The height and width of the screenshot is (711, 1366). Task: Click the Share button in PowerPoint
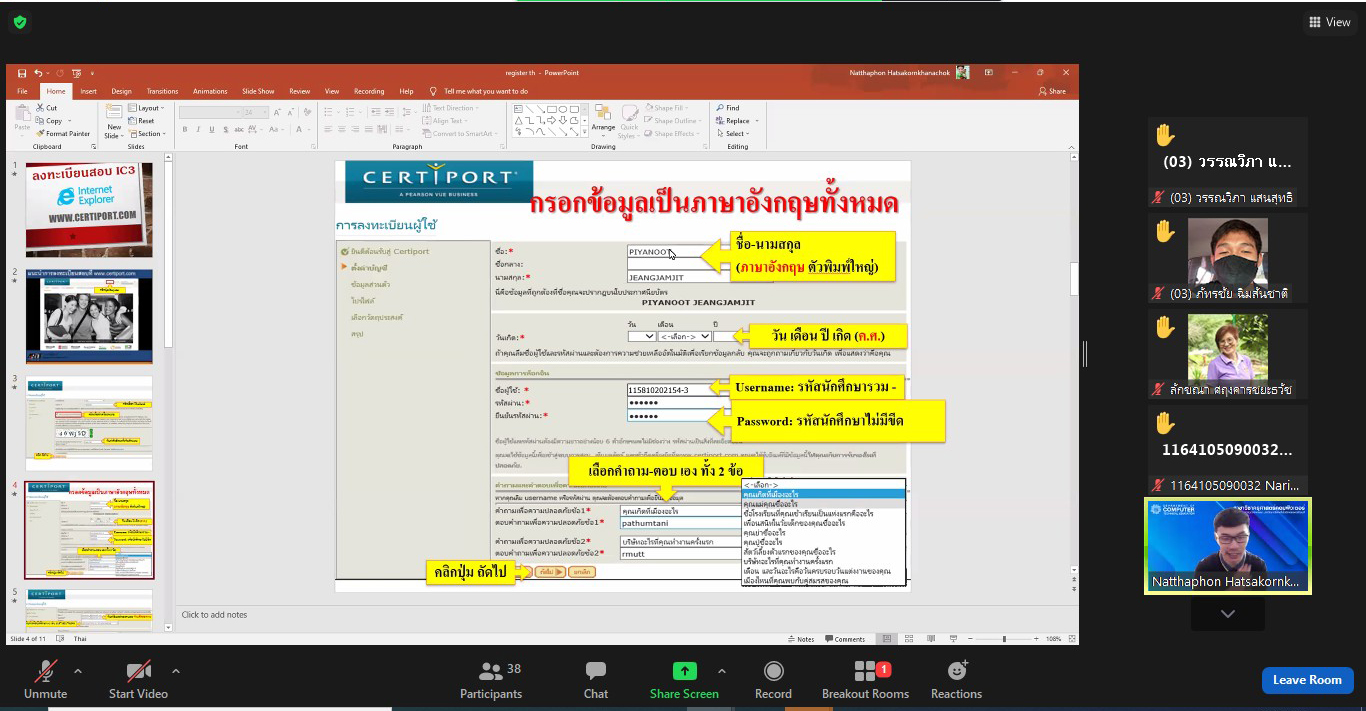point(1052,91)
